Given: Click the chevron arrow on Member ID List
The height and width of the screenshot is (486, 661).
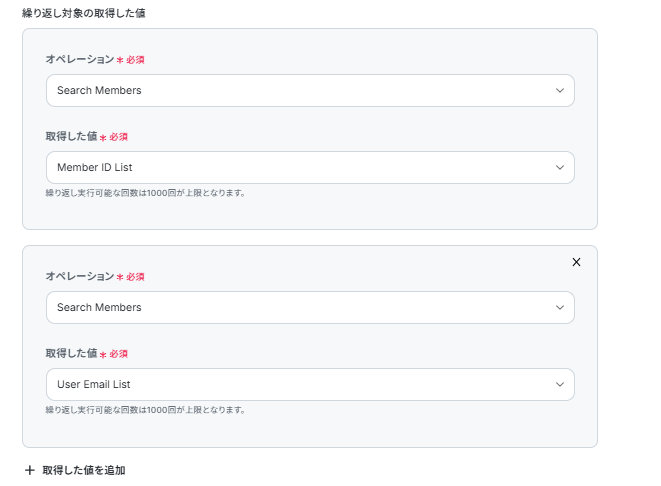Looking at the screenshot, I should click(x=559, y=167).
